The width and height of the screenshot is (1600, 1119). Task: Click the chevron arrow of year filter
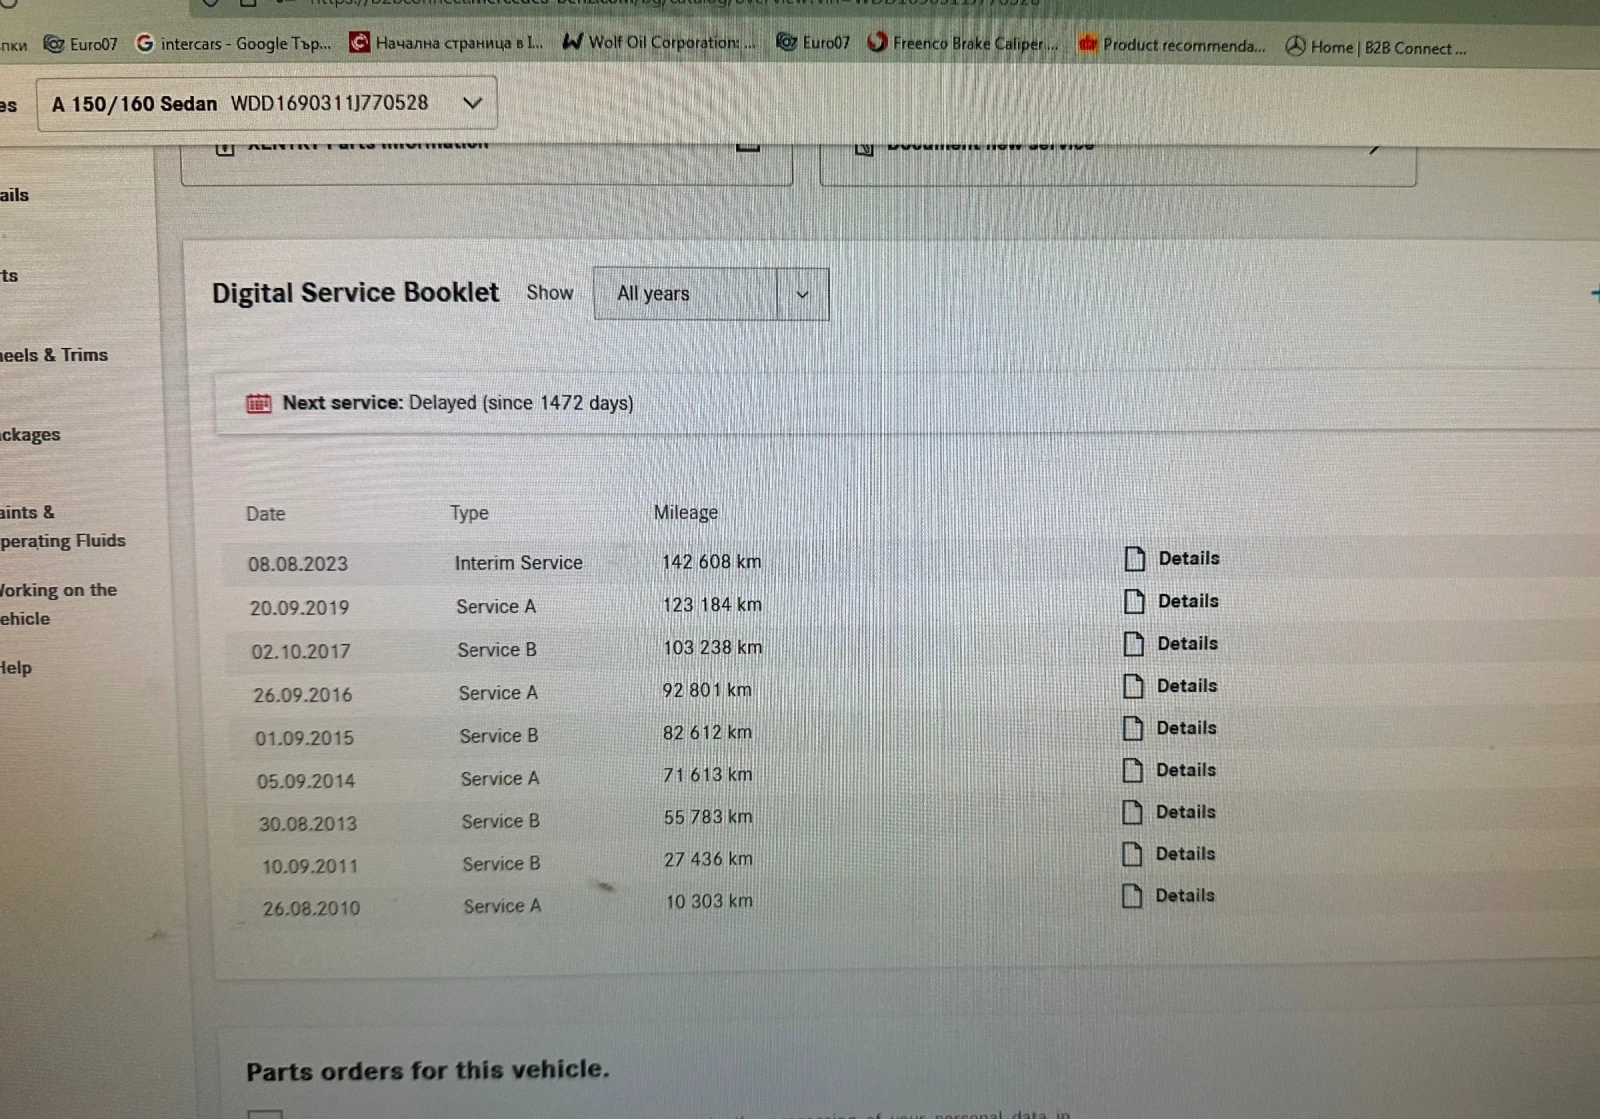(802, 295)
